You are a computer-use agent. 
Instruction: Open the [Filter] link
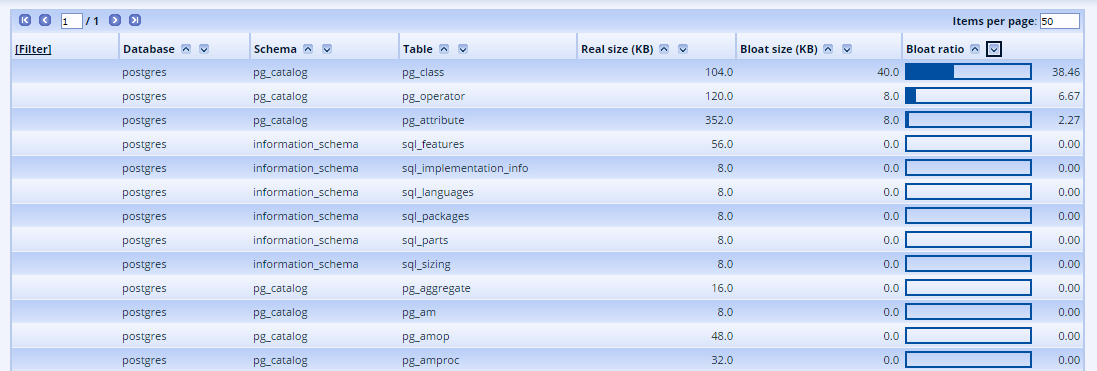[33, 49]
